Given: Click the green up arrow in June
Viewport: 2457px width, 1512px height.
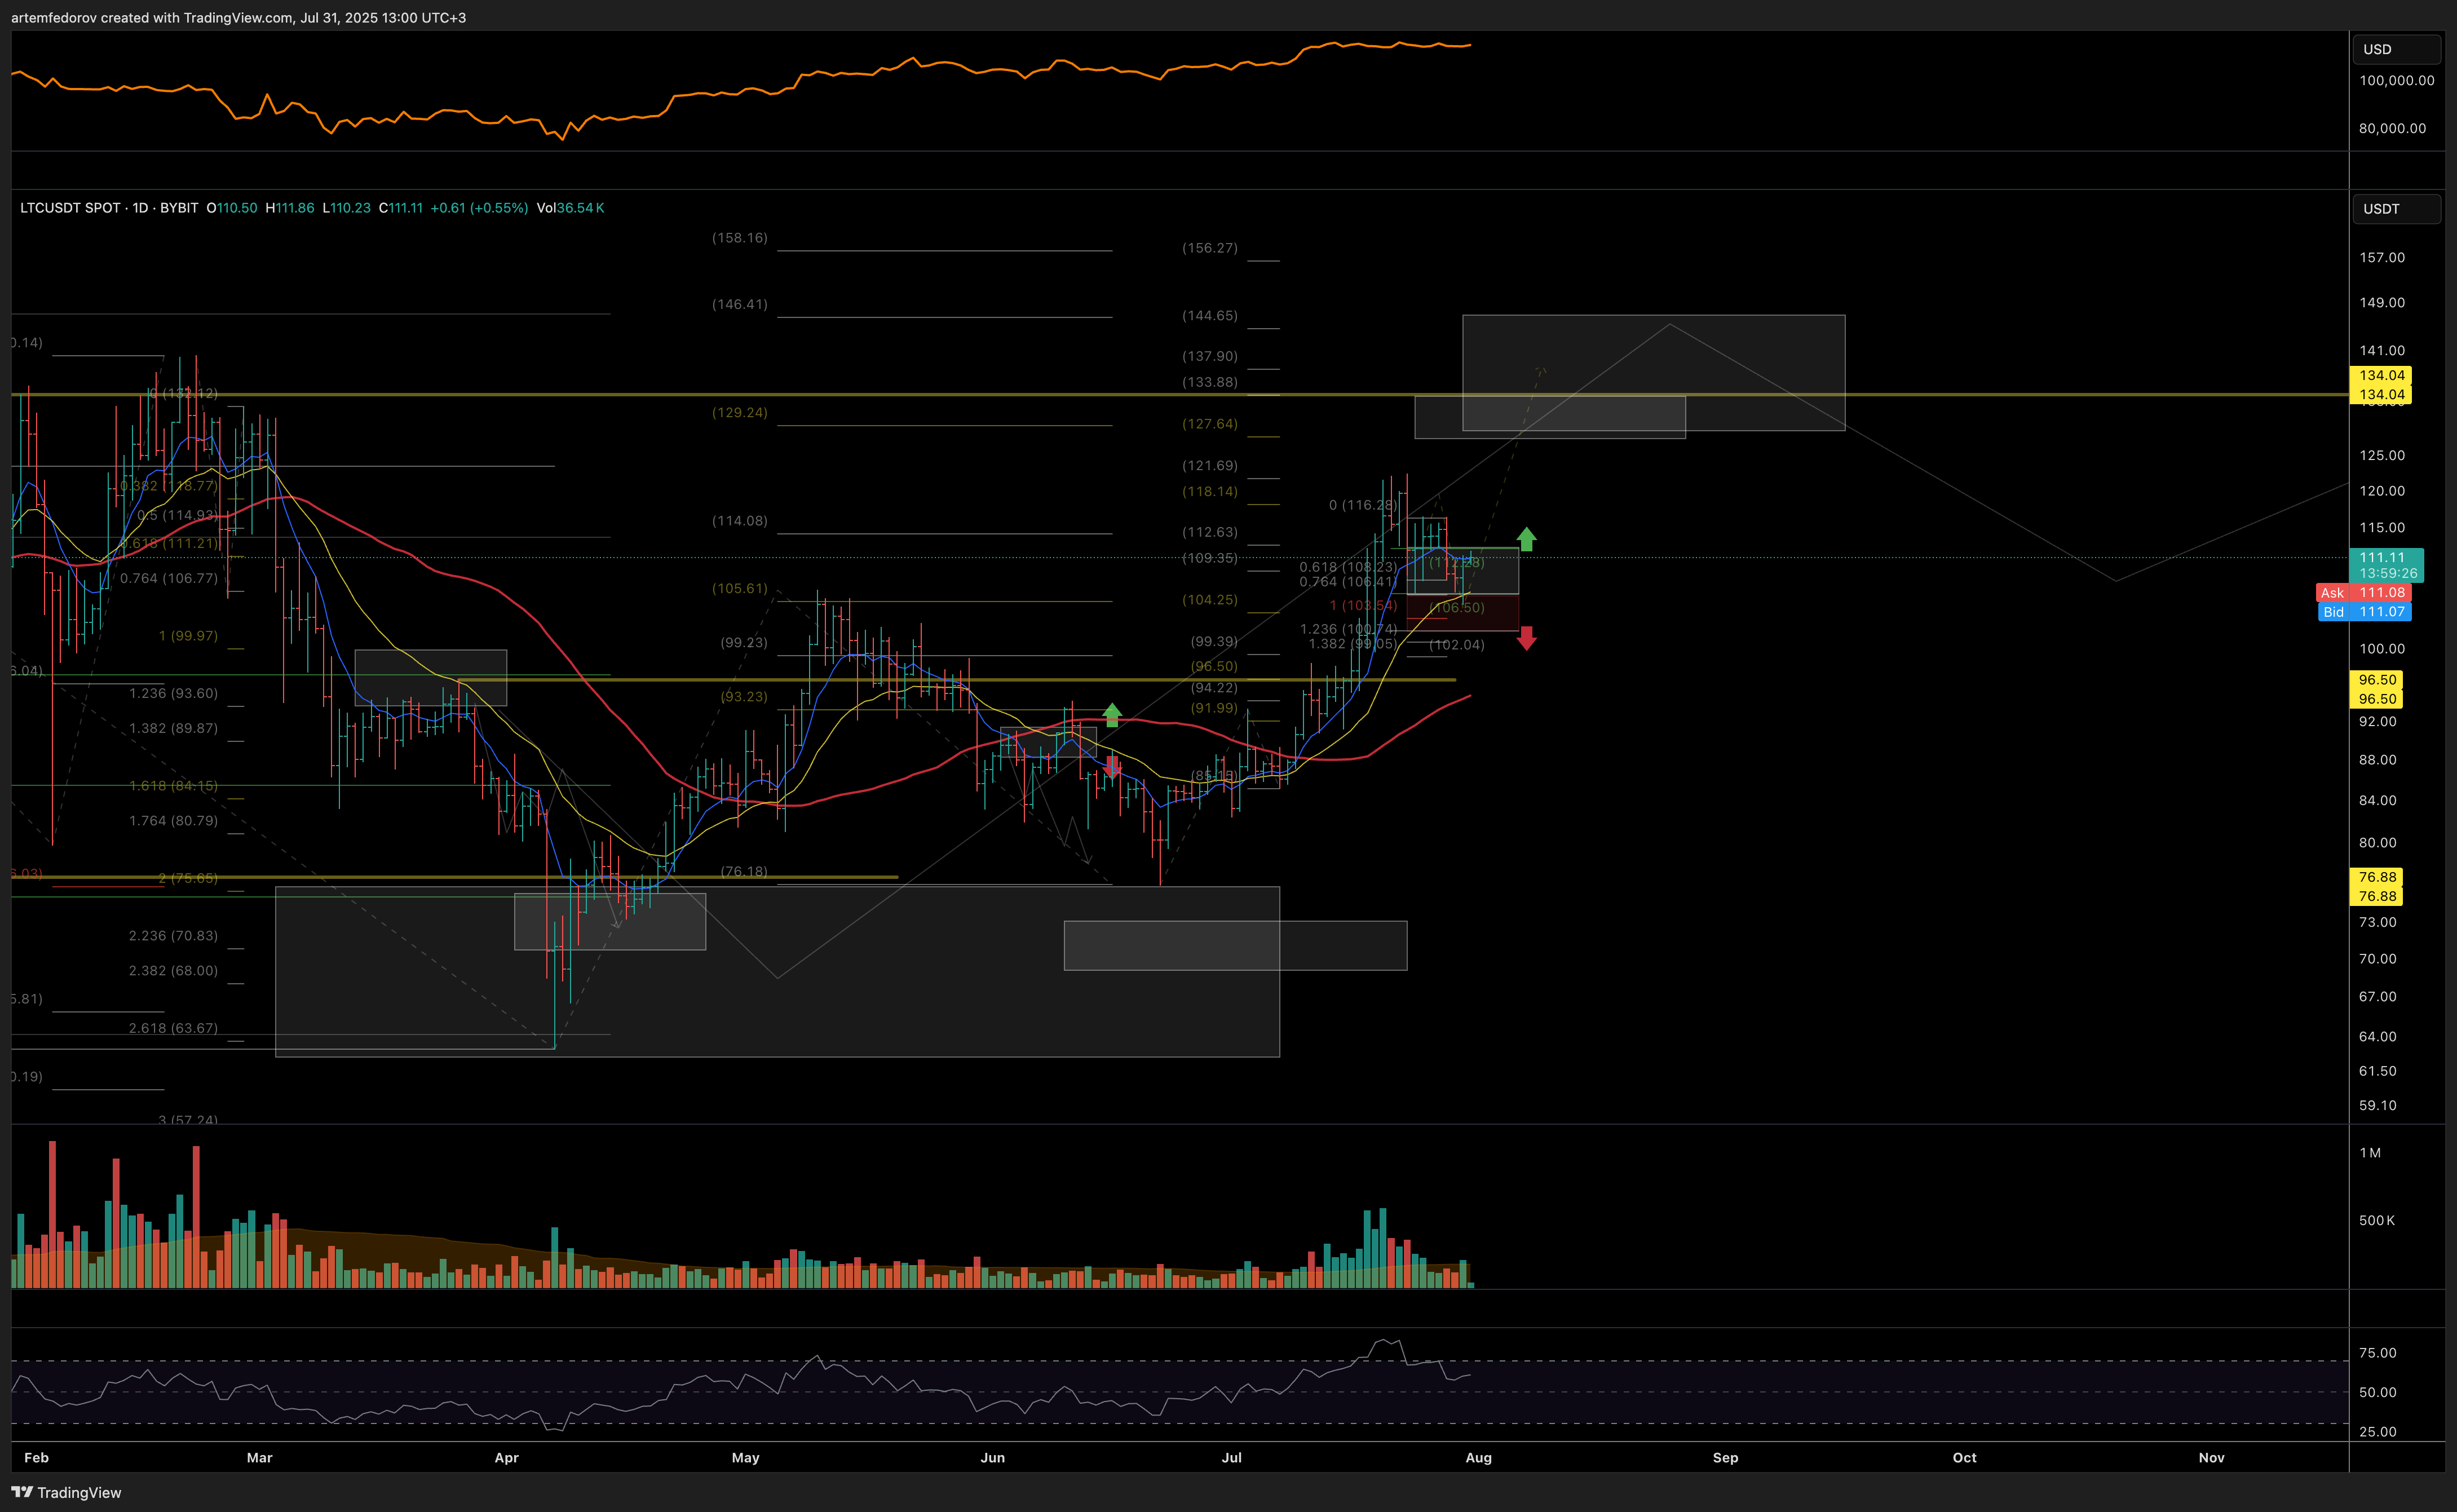Looking at the screenshot, I should 1111,715.
